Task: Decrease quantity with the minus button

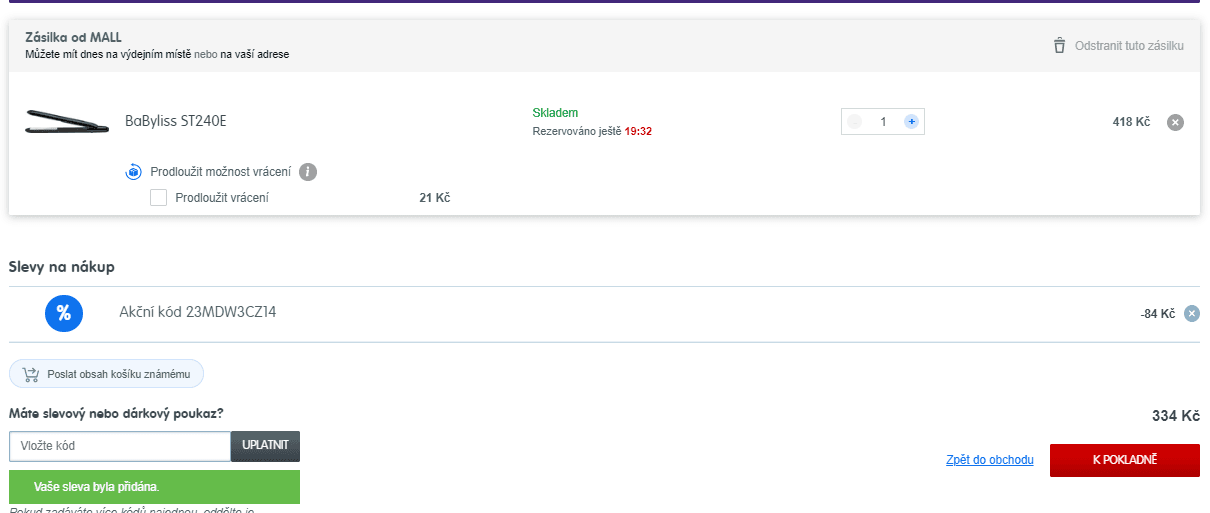Action: (854, 122)
